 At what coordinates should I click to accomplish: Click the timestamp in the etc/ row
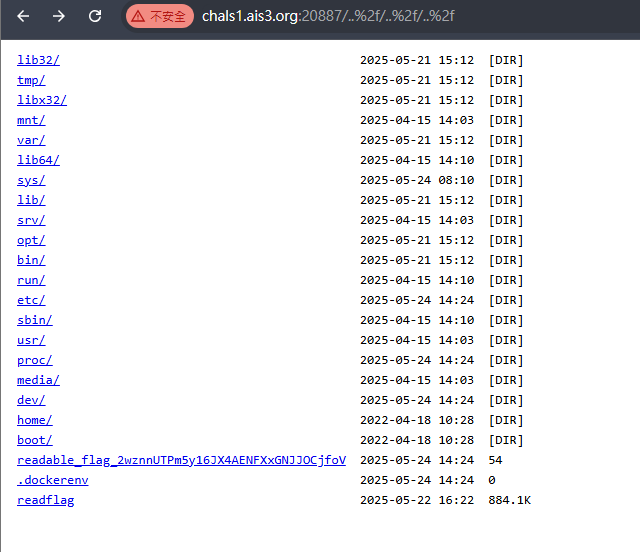[x=417, y=300]
